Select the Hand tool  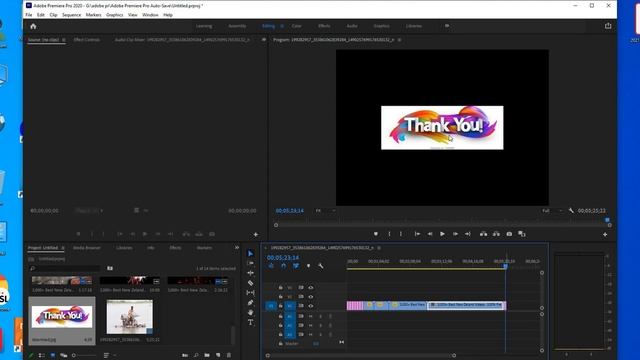251,313
